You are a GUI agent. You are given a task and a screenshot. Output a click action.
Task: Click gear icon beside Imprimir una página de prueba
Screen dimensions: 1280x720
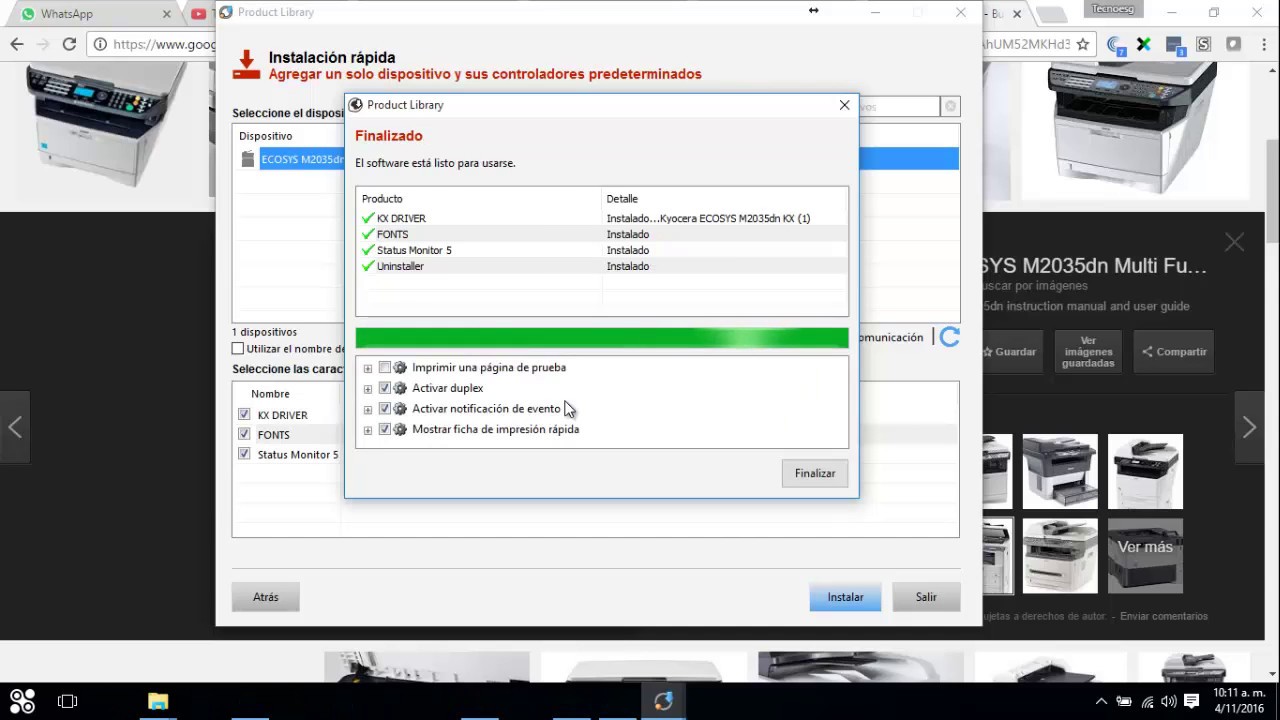tap(400, 368)
